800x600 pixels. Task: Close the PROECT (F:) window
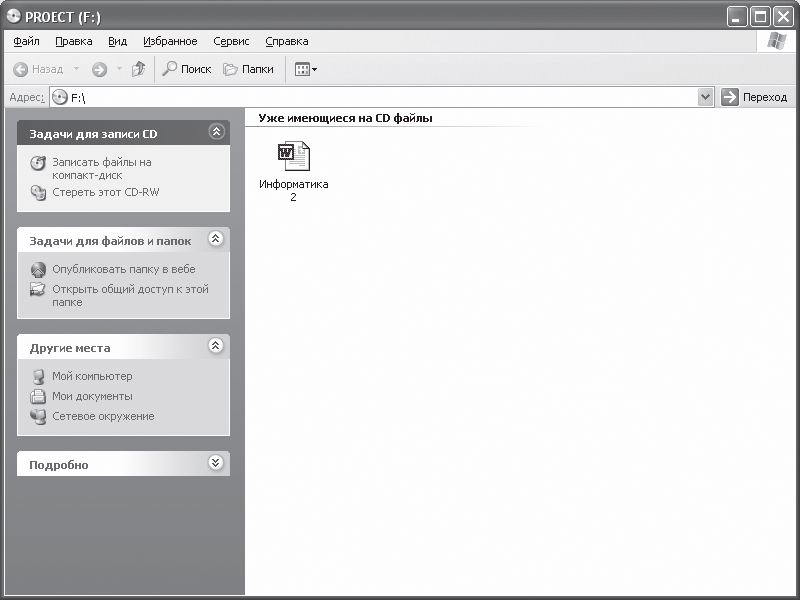[784, 17]
